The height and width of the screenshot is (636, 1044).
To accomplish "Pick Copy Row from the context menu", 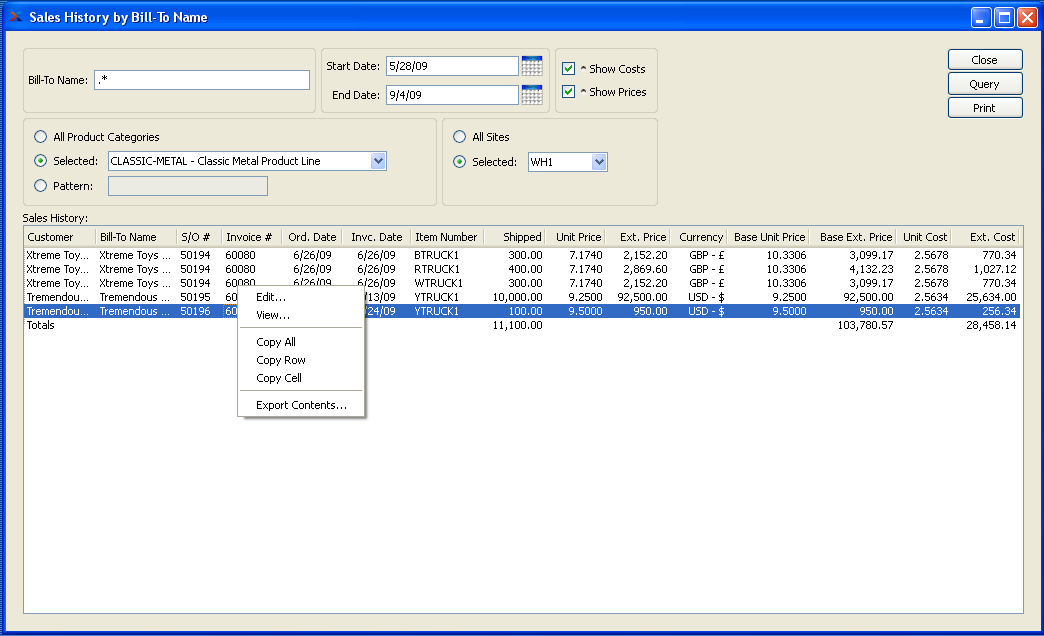I will point(281,360).
